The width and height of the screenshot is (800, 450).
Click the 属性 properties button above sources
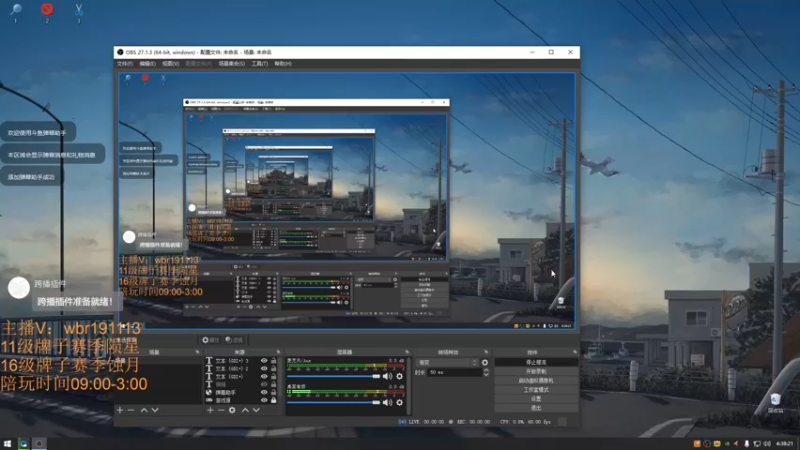(210, 340)
